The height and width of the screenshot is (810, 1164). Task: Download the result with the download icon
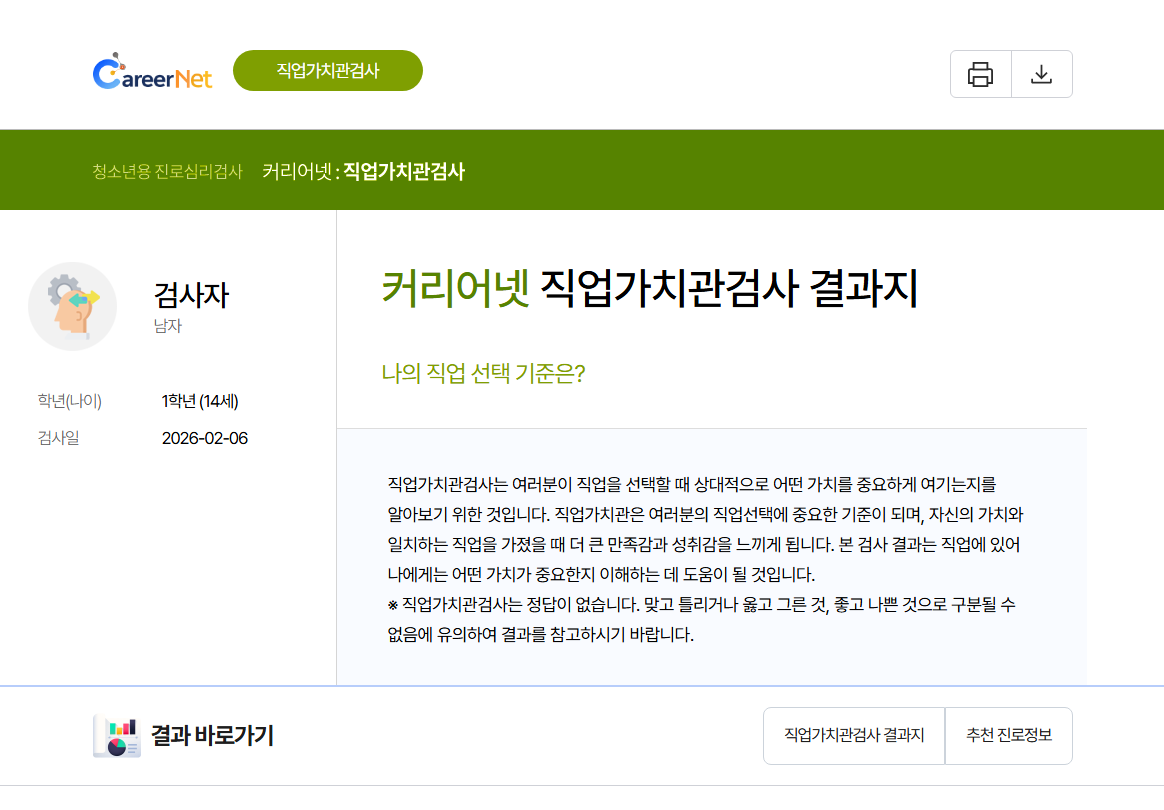point(1042,74)
